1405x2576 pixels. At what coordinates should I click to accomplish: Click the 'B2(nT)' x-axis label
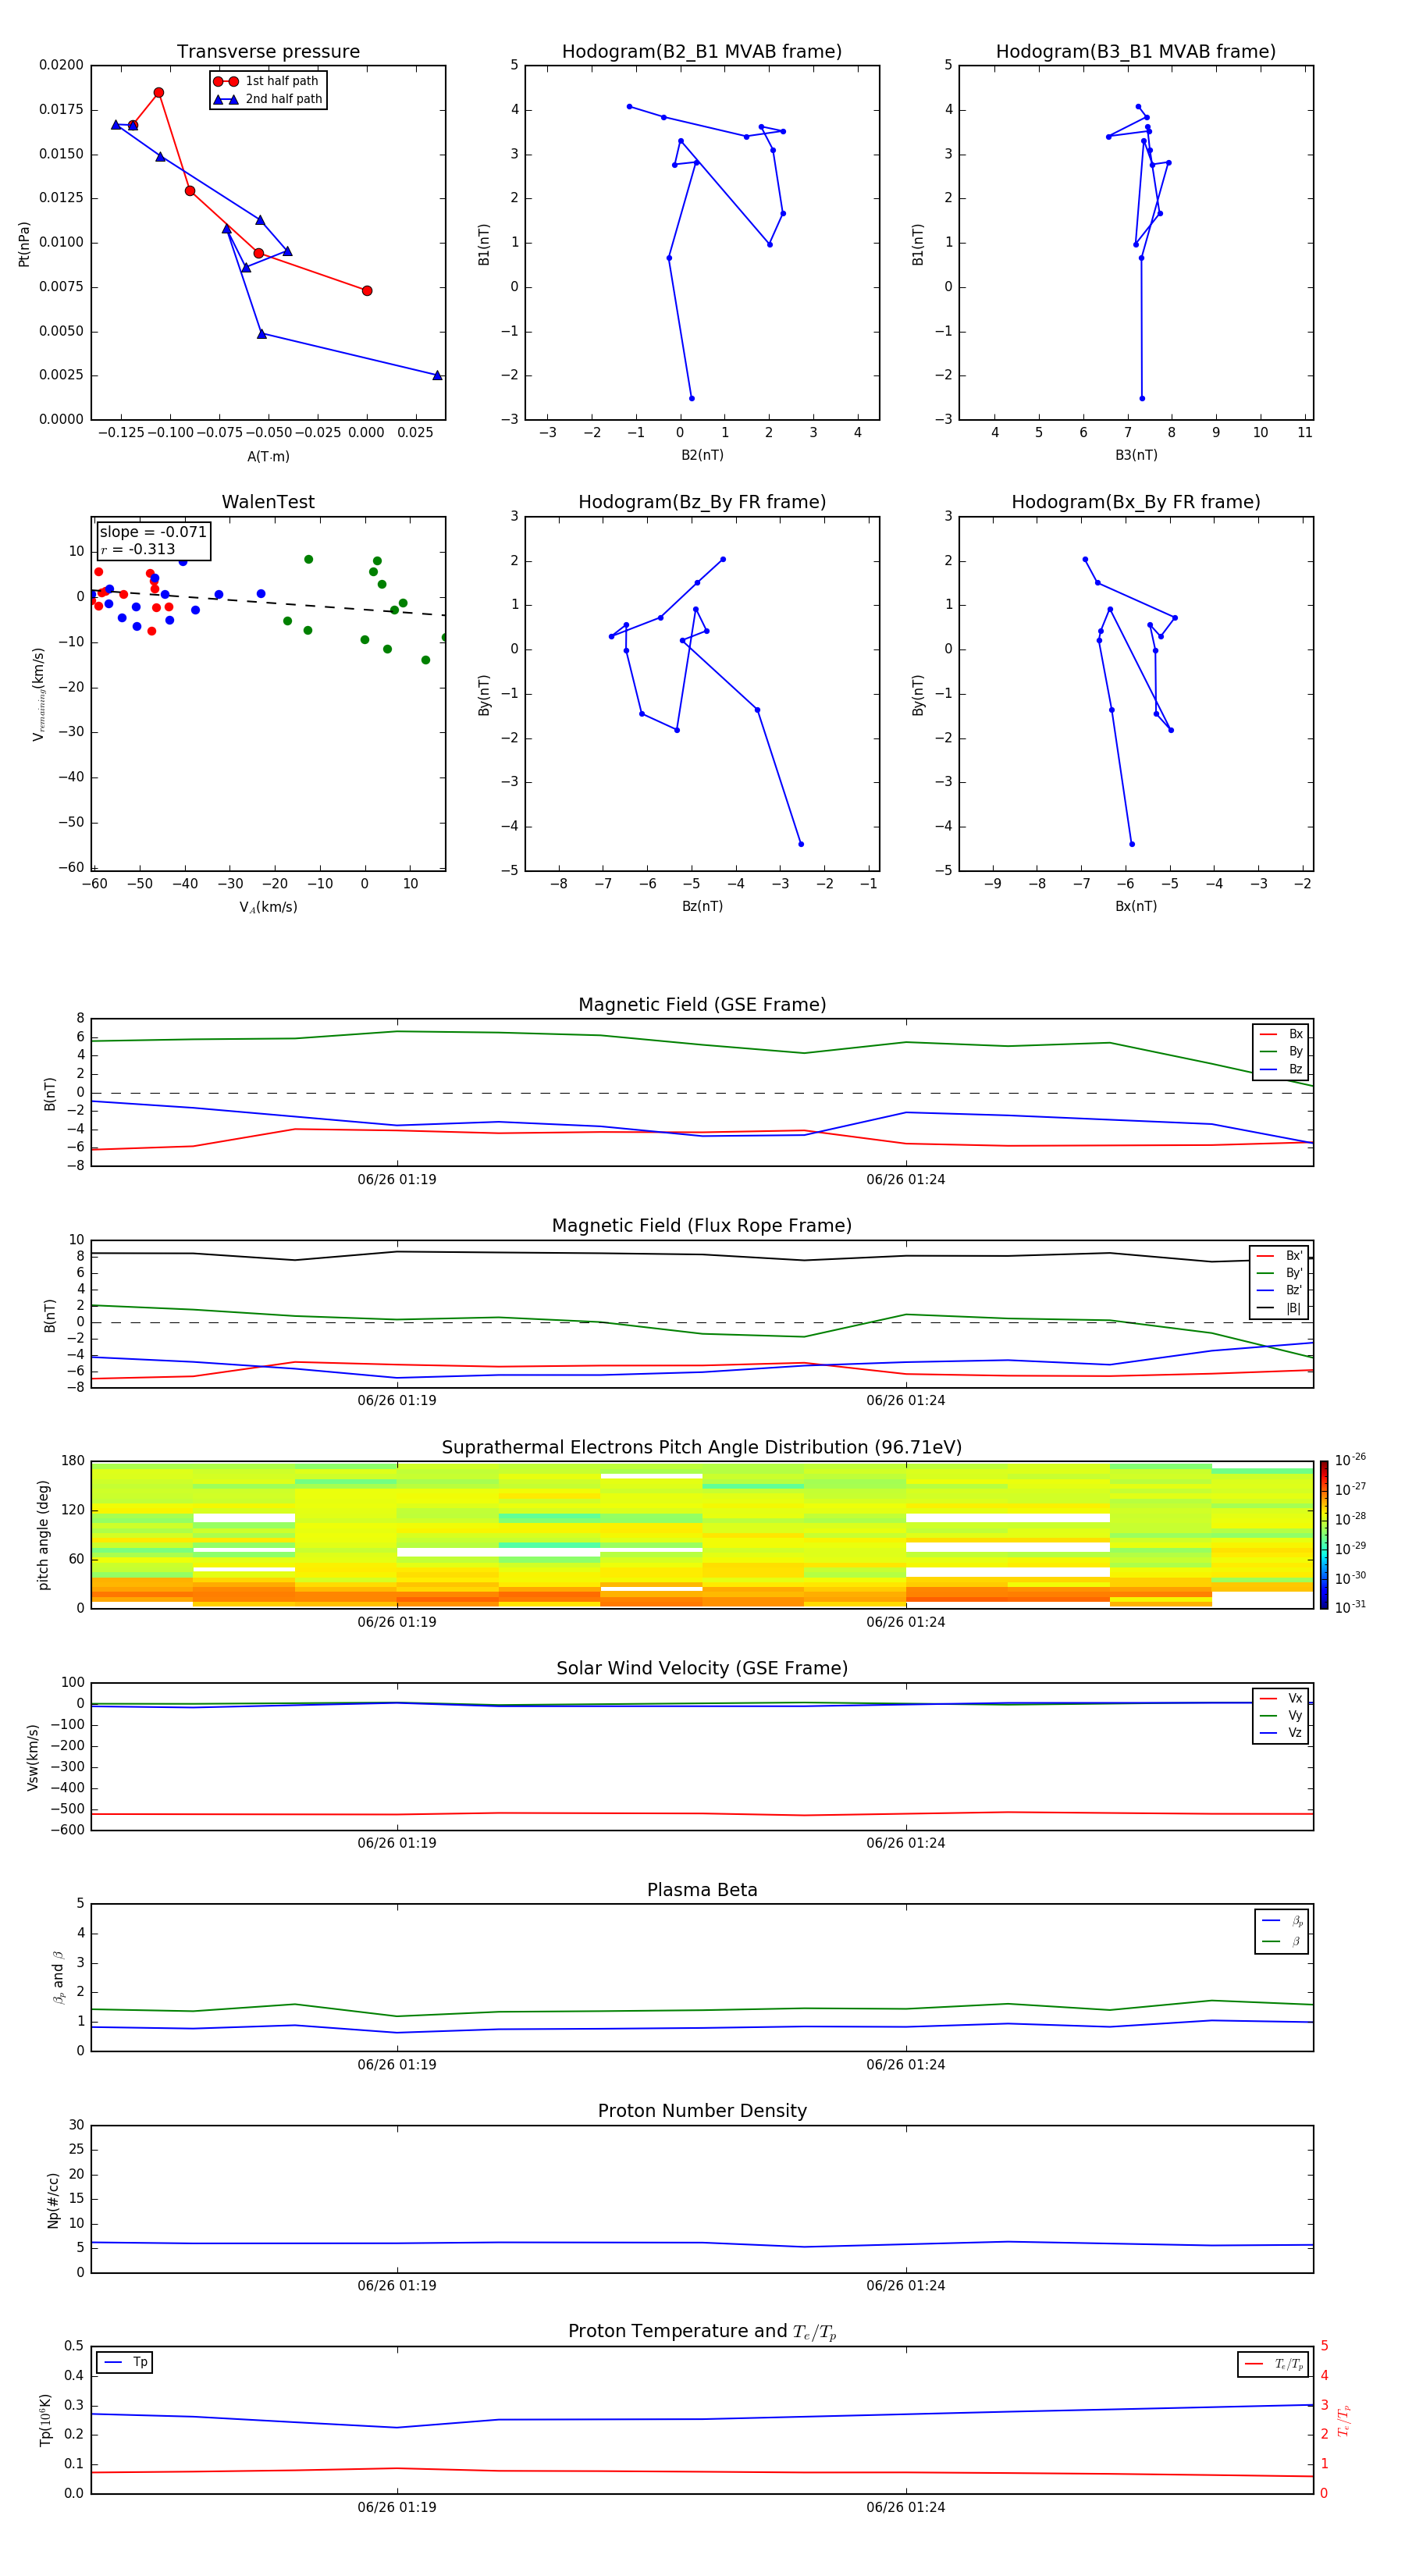(x=702, y=455)
